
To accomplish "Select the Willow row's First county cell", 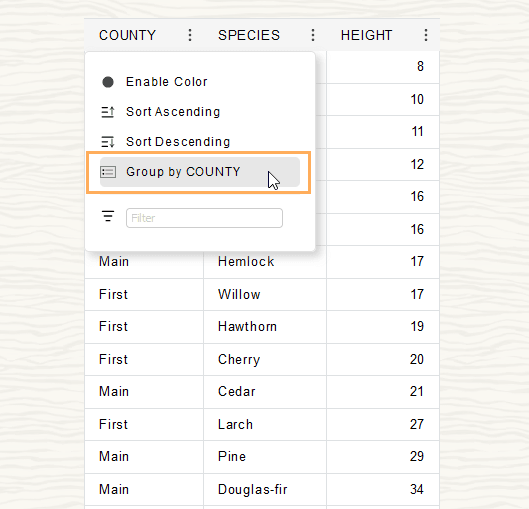I will 144,294.
